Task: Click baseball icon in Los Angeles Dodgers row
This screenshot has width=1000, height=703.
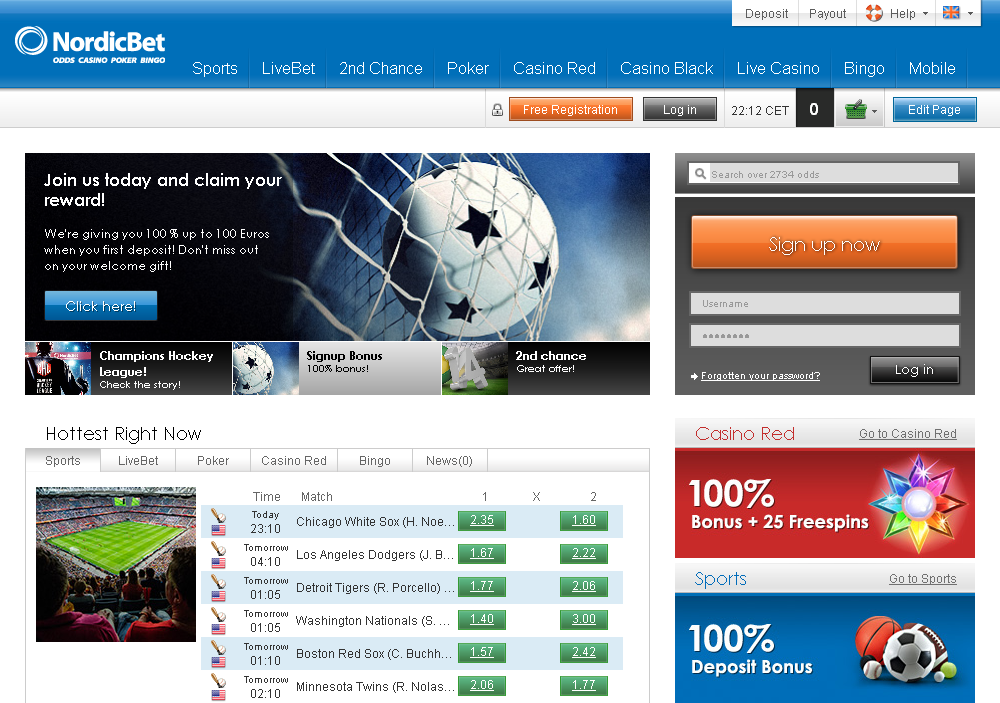Action: [x=218, y=548]
